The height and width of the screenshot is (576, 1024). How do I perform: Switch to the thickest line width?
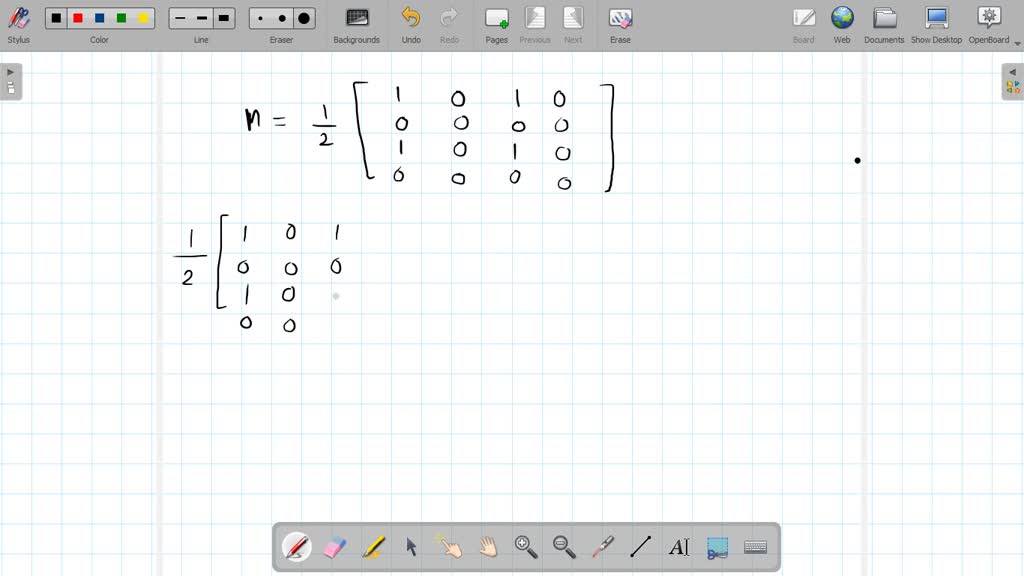pos(223,17)
